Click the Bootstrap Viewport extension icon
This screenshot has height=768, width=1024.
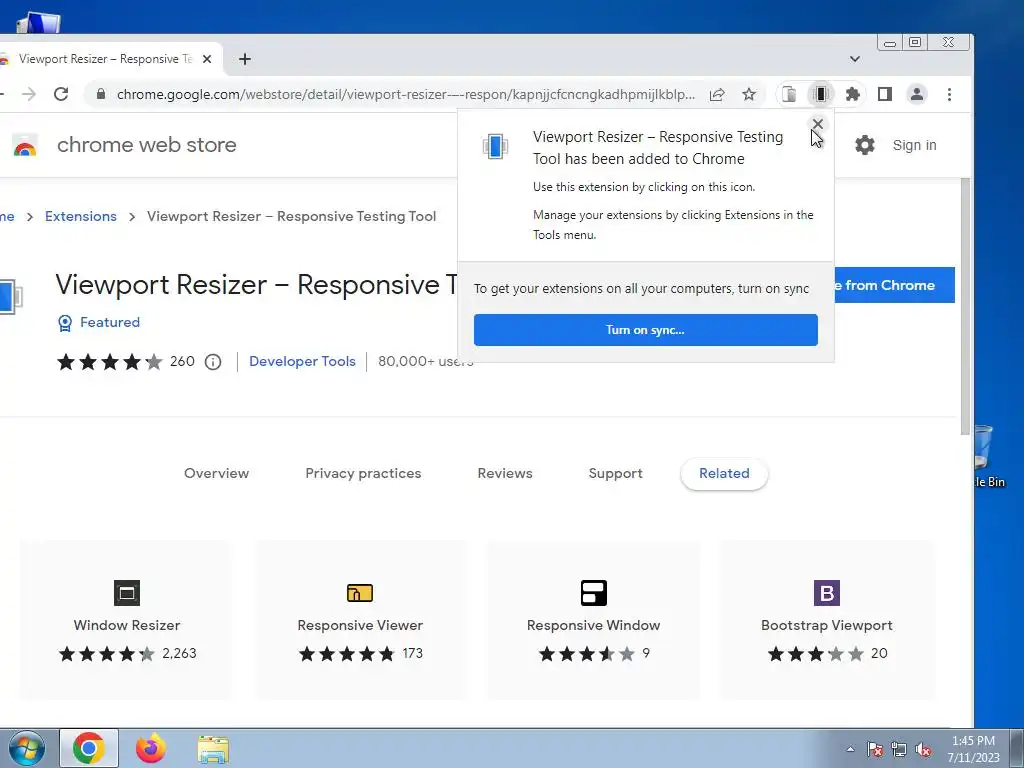[827, 593]
